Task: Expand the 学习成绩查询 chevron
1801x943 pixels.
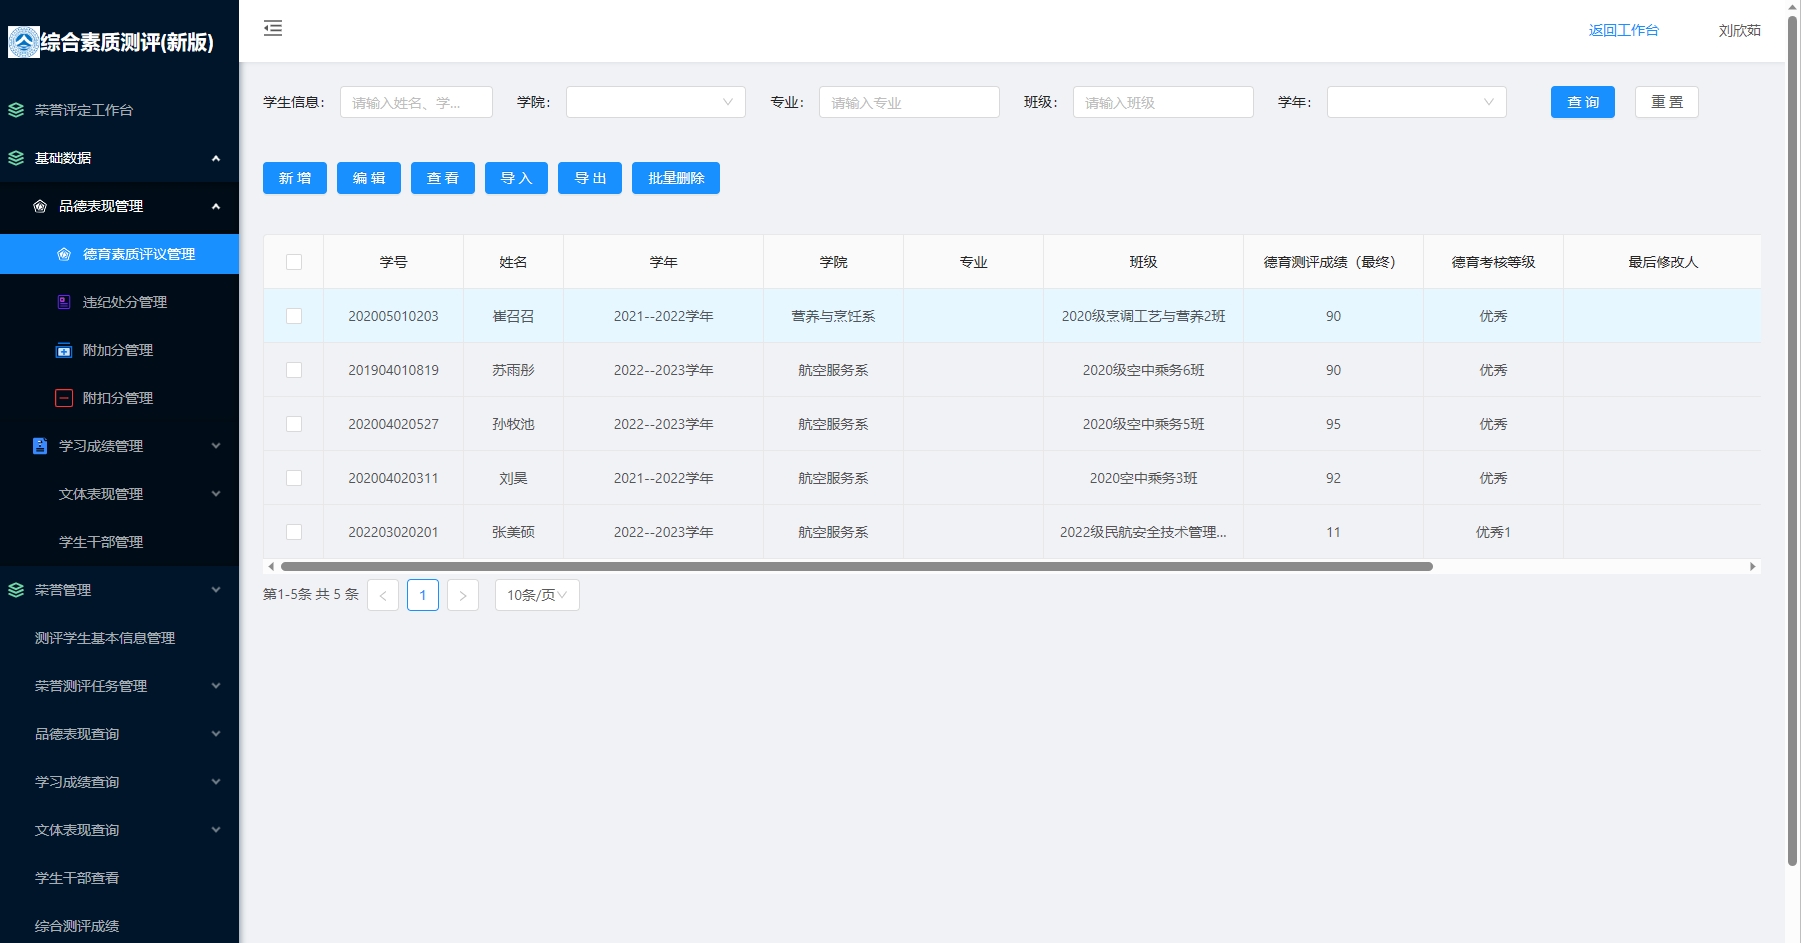Action: 216,782
